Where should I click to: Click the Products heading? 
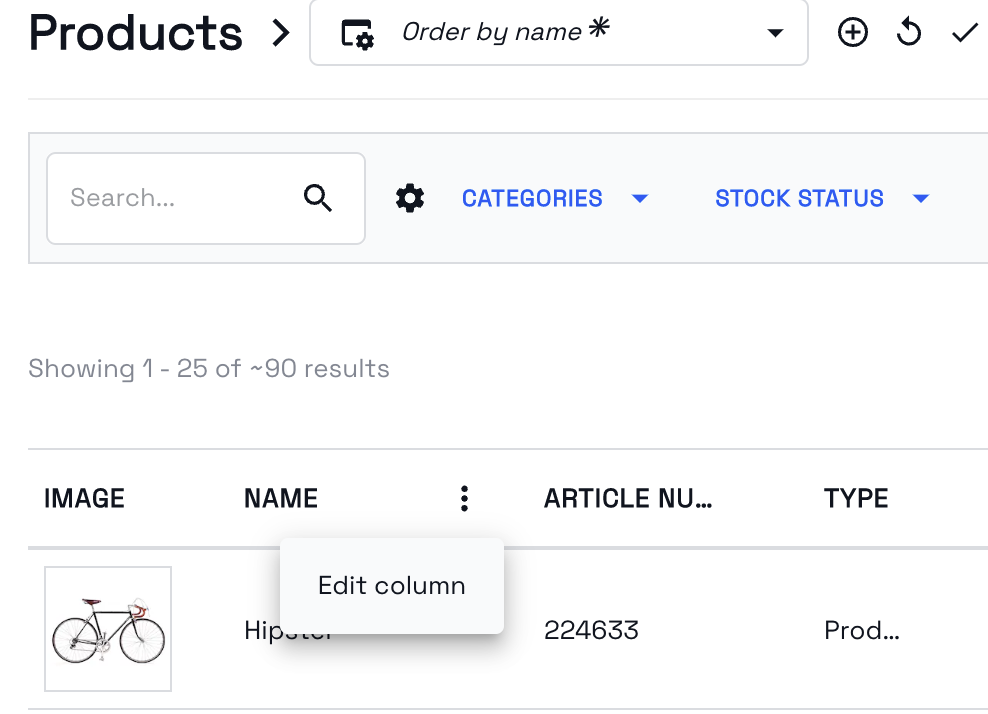click(x=136, y=33)
